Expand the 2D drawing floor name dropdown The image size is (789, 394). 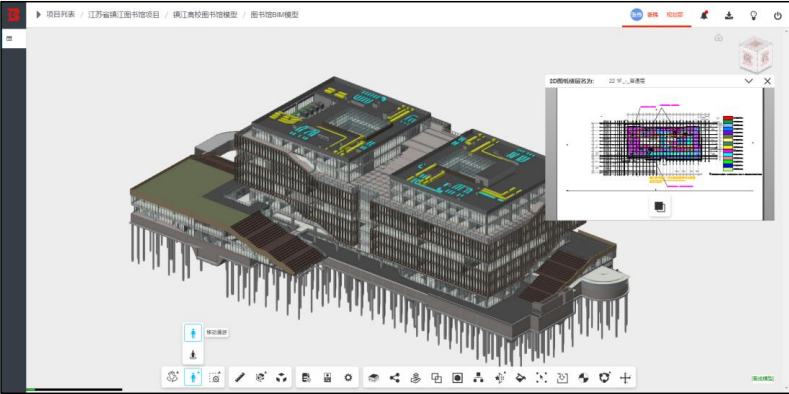point(749,81)
